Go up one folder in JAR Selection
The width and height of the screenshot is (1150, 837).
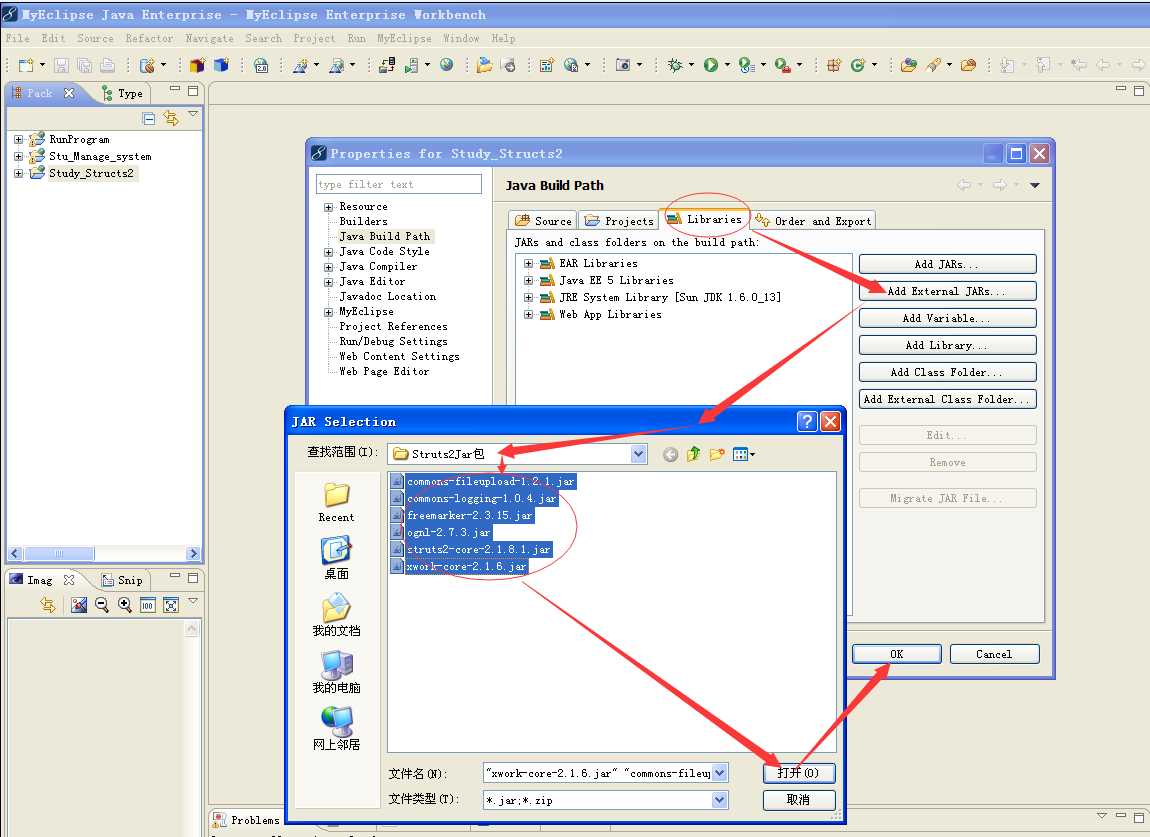pos(694,454)
